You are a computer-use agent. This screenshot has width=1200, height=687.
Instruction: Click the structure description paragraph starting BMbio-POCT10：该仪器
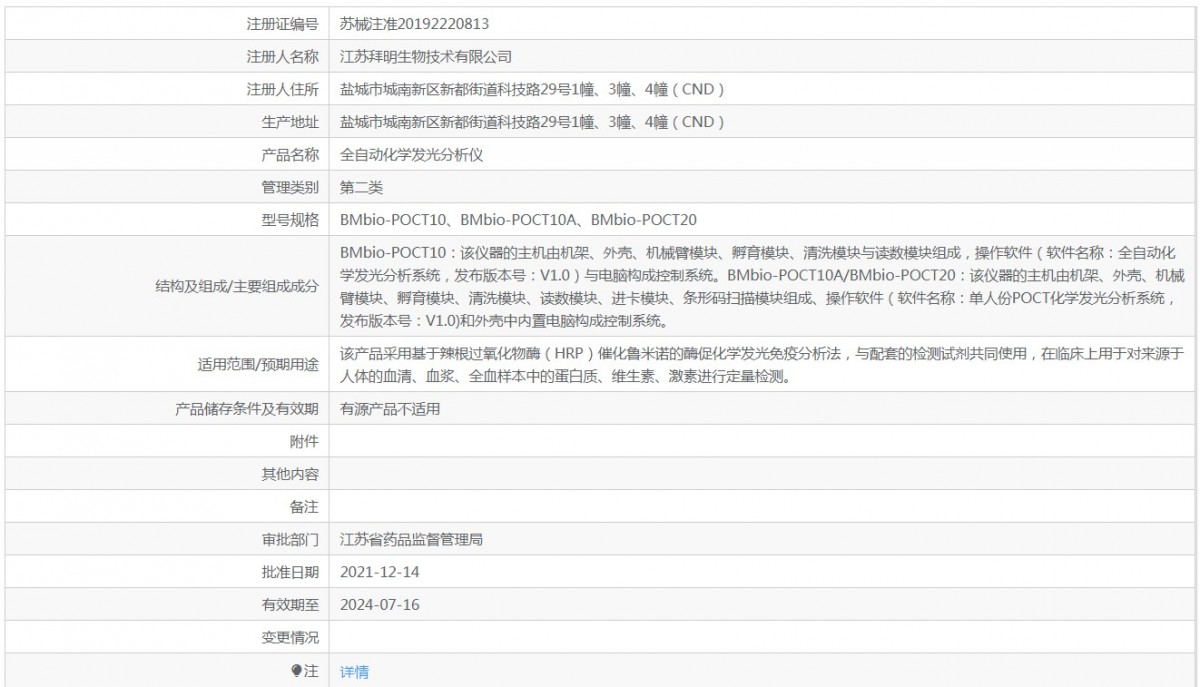(762, 286)
